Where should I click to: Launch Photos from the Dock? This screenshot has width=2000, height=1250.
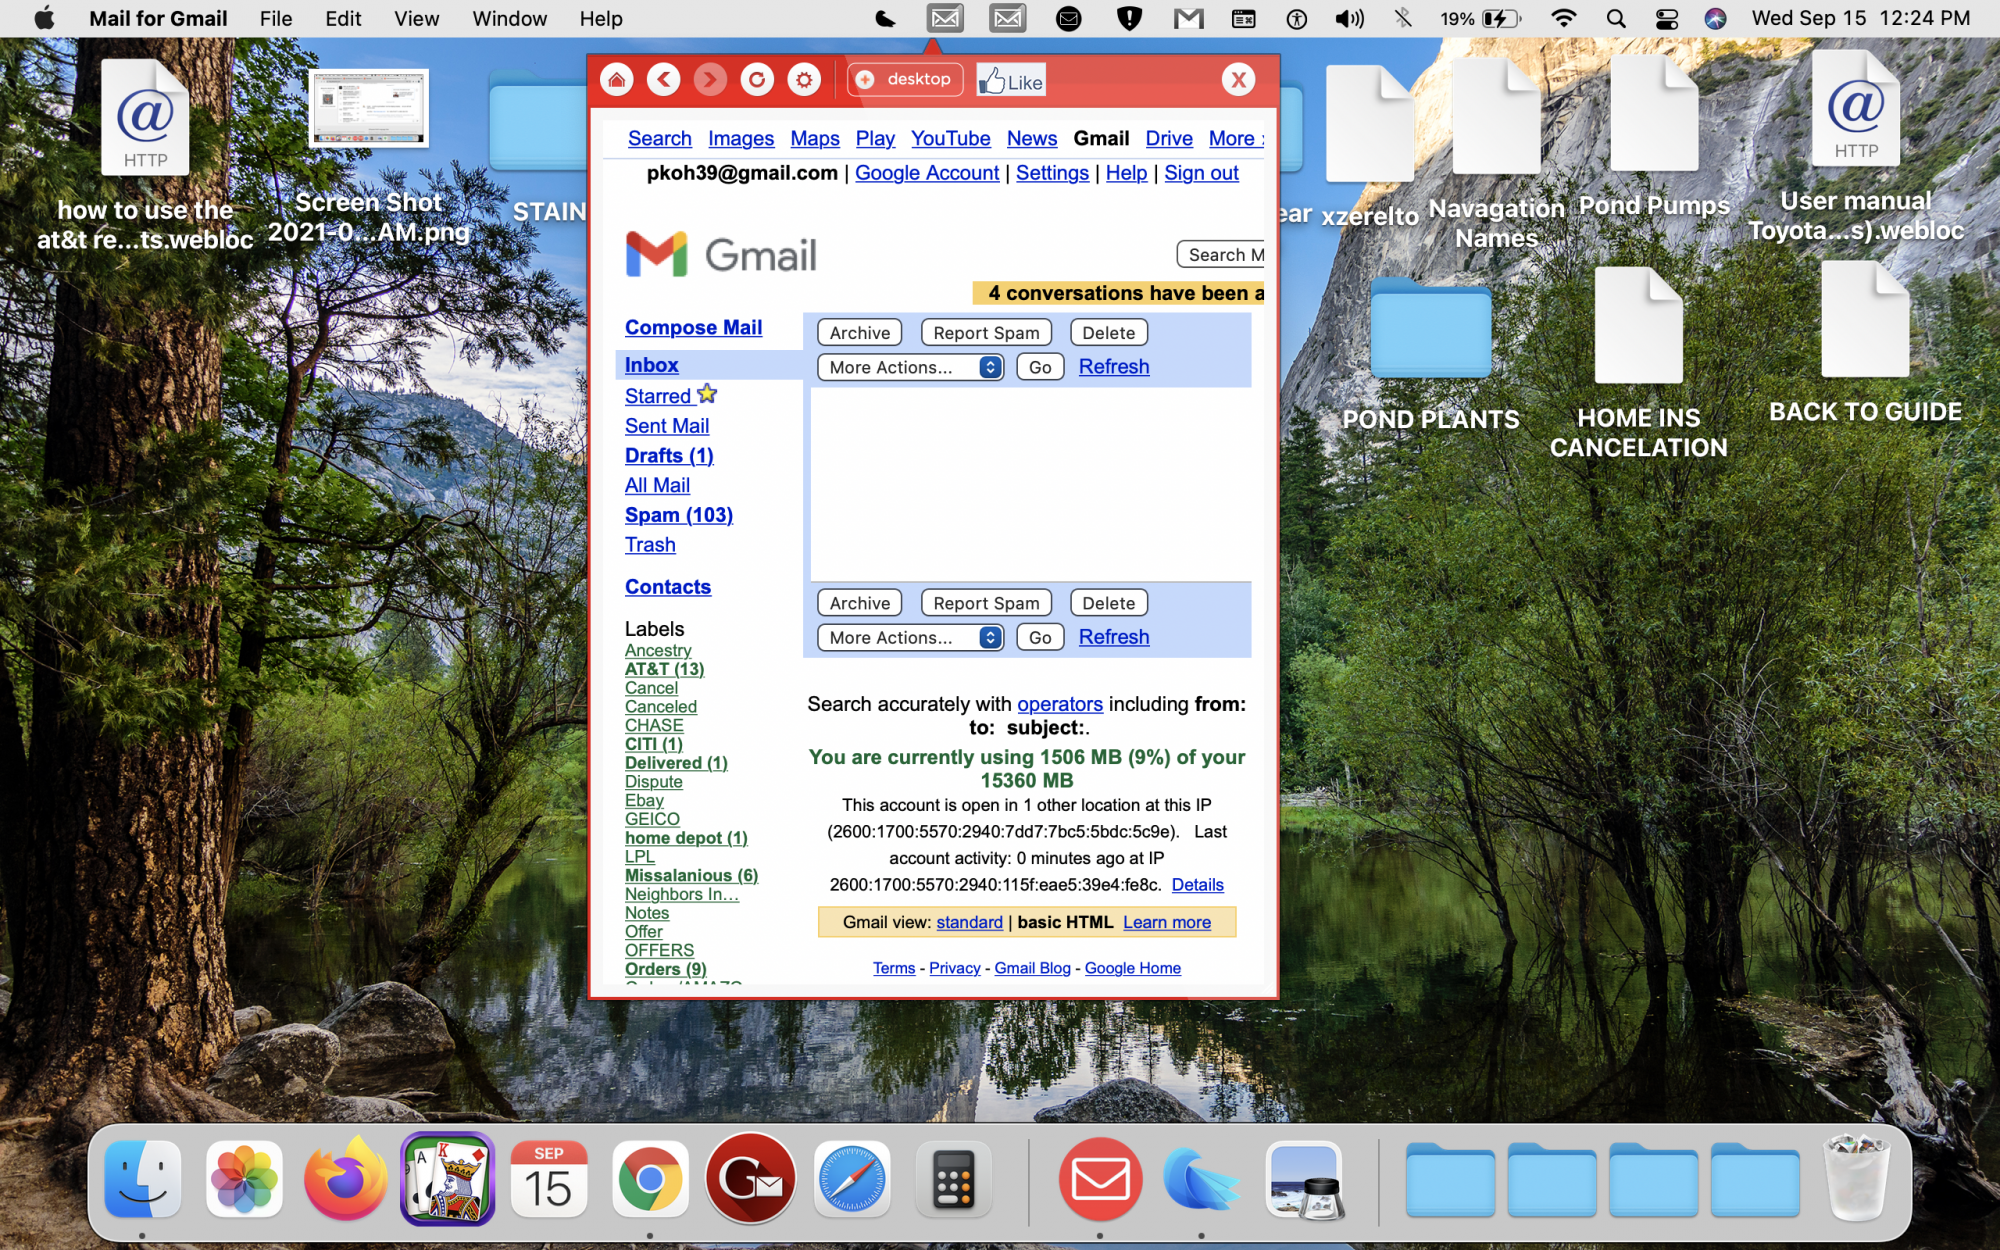click(x=244, y=1180)
